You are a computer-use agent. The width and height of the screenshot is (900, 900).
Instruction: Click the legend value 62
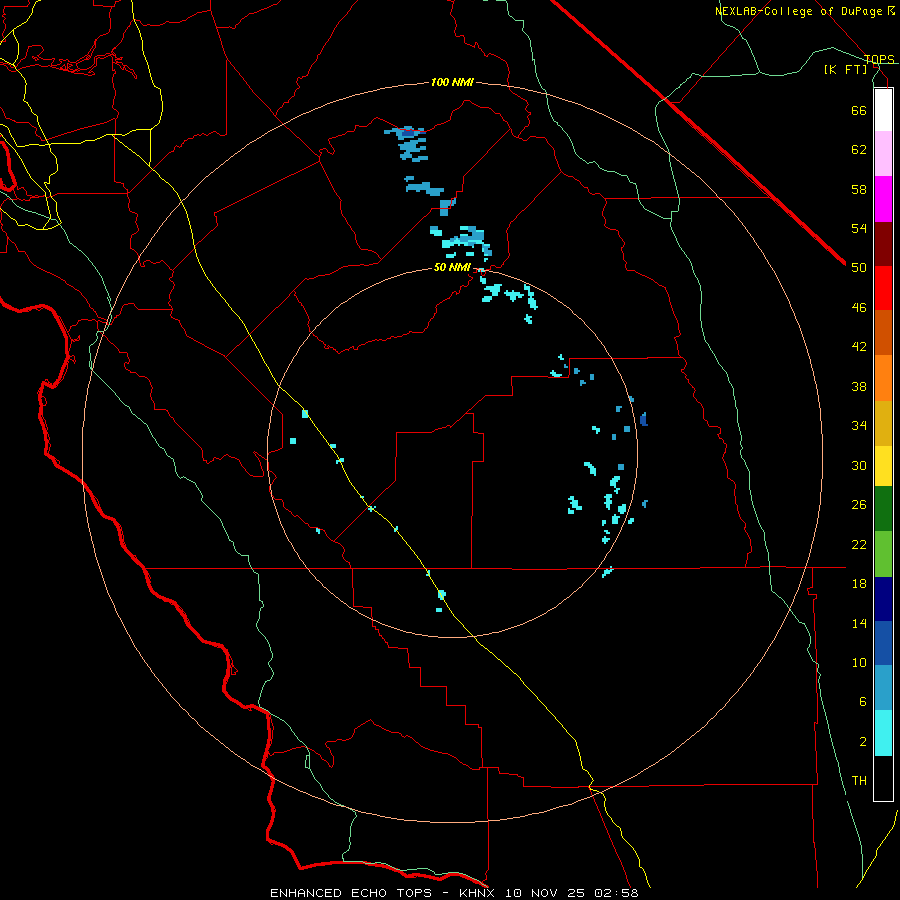click(x=859, y=150)
